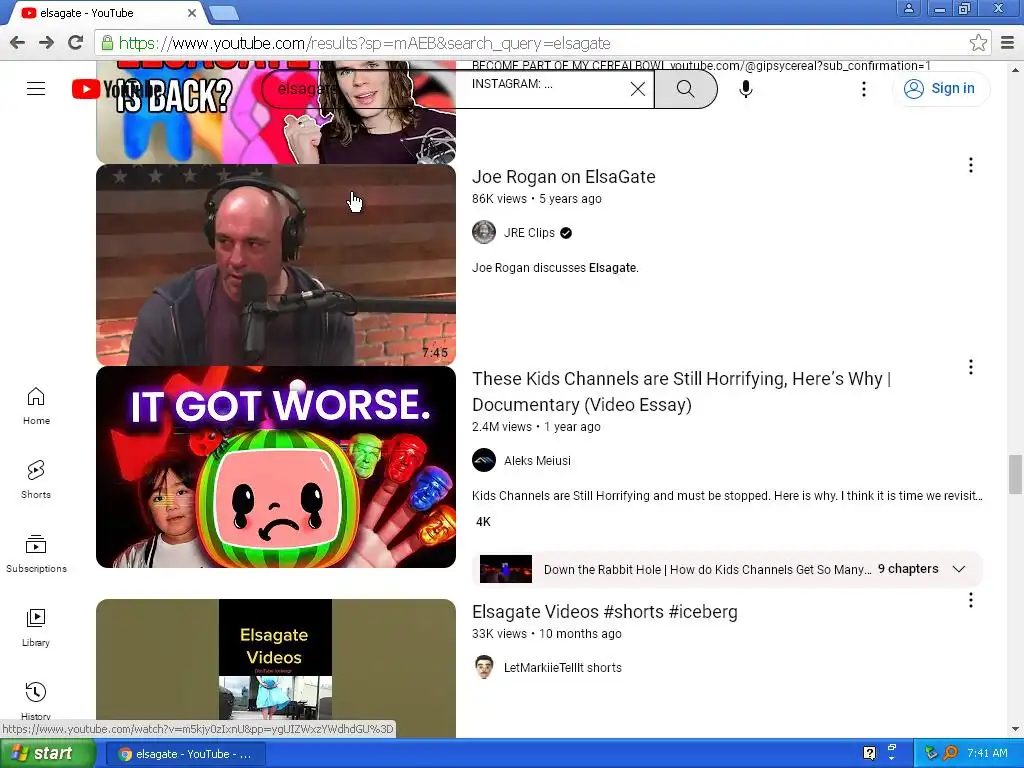
Task: Open These Kids Channels are Still Horrifying title
Action: click(x=682, y=392)
